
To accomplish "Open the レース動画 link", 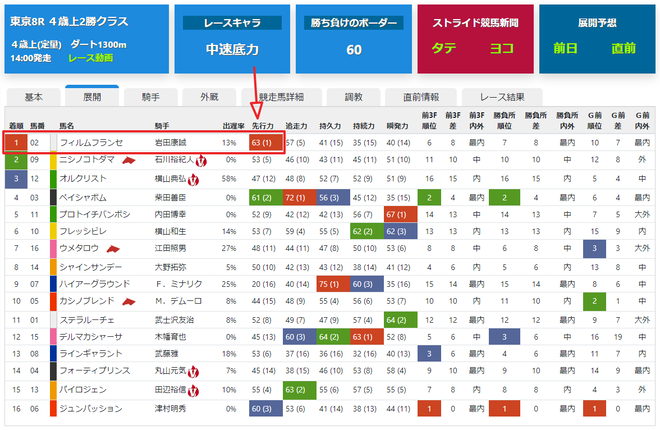I will 90,58.
